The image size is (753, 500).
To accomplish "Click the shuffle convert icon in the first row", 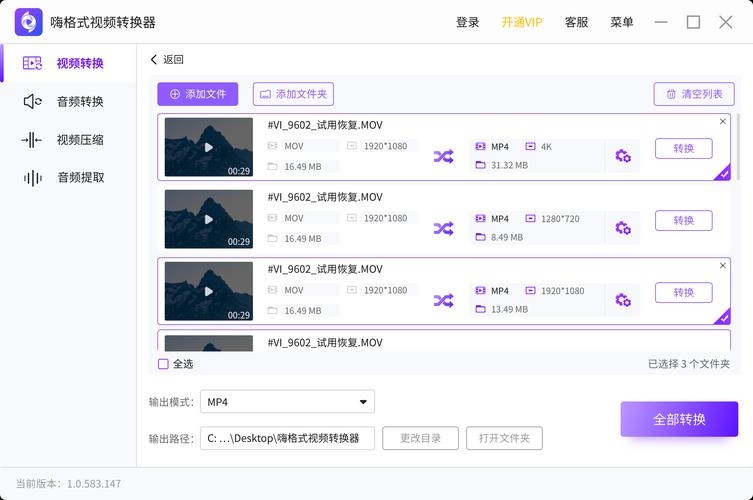I will pos(443,156).
